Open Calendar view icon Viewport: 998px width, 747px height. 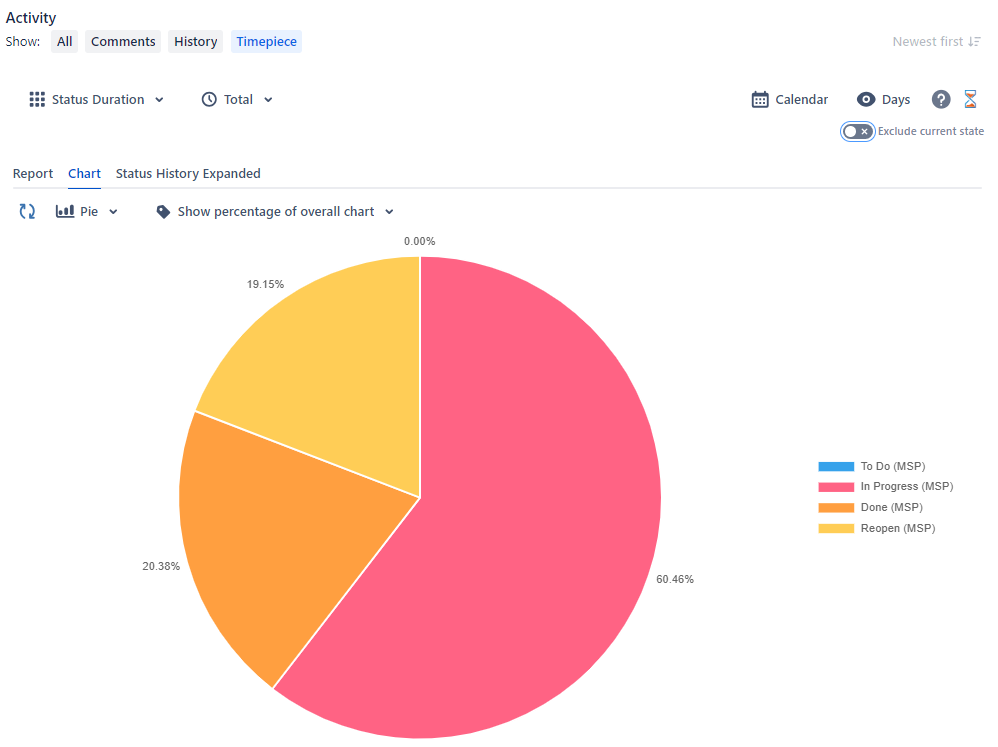(x=760, y=99)
